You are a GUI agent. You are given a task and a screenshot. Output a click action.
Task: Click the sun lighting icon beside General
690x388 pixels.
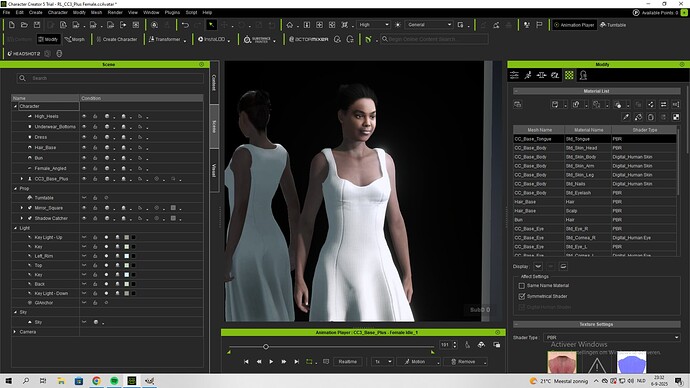click(398, 25)
